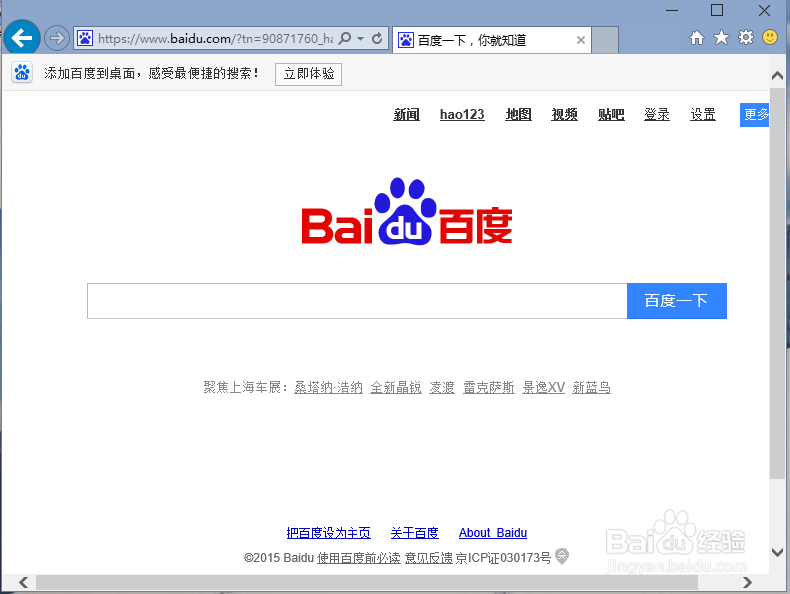The height and width of the screenshot is (594, 790).
Task: Expand the blue 更多 menu
Action: pos(754,115)
